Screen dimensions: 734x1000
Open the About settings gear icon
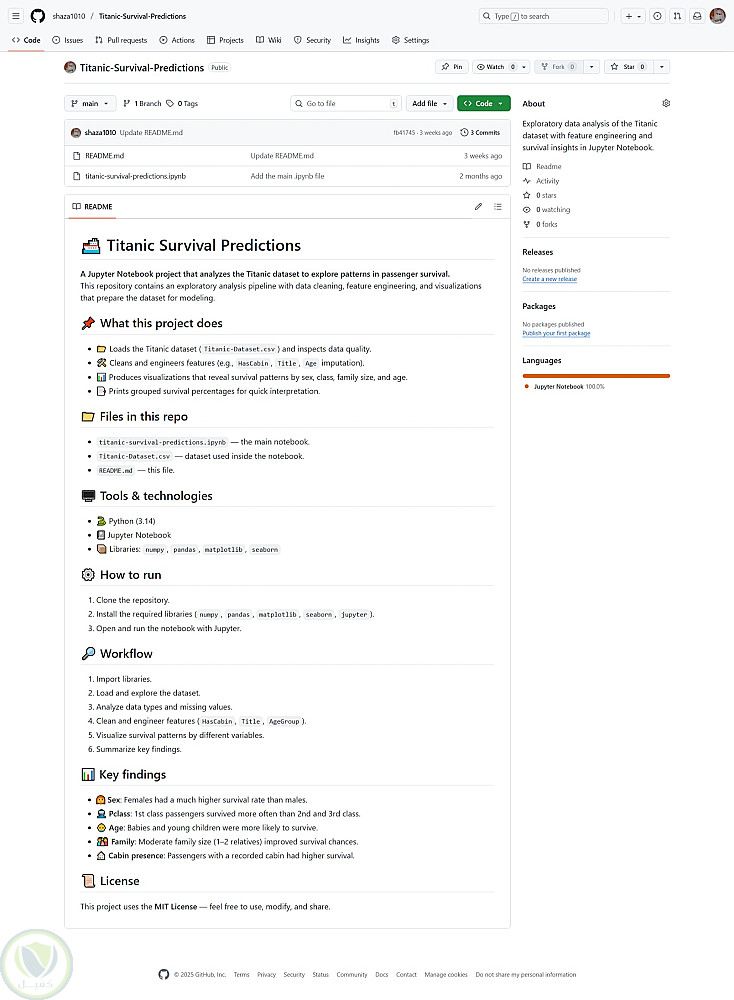[666, 103]
